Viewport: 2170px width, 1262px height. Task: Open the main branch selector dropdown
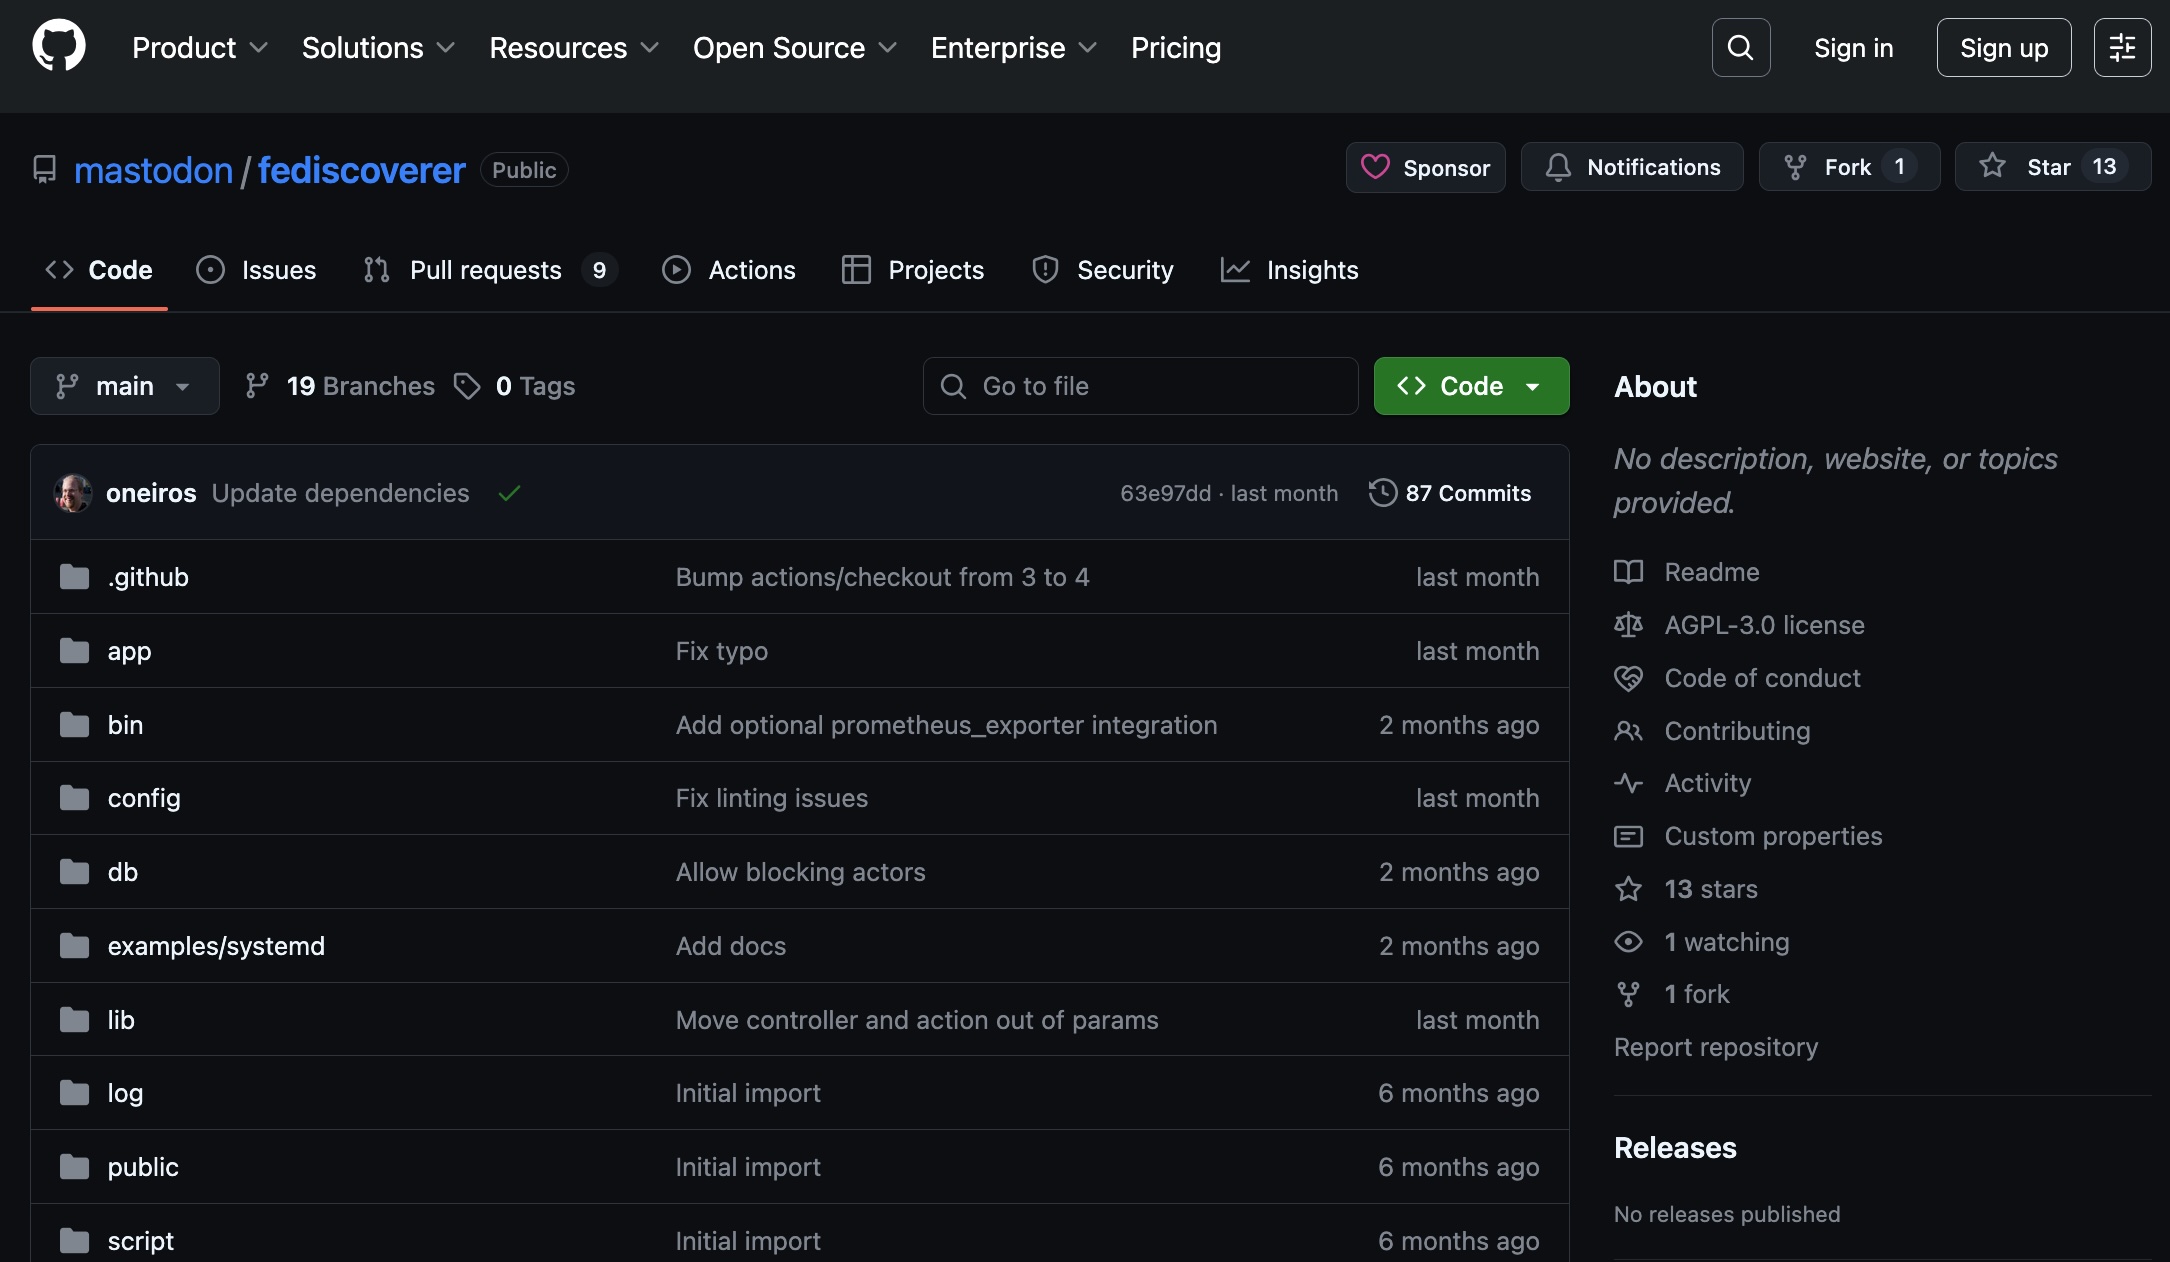coord(125,386)
